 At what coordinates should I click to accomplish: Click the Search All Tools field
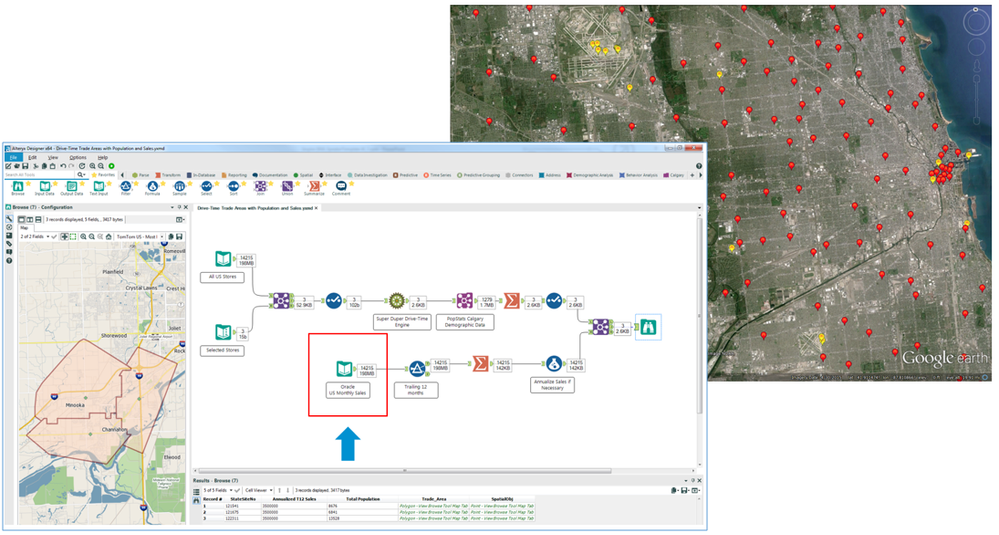40,175
